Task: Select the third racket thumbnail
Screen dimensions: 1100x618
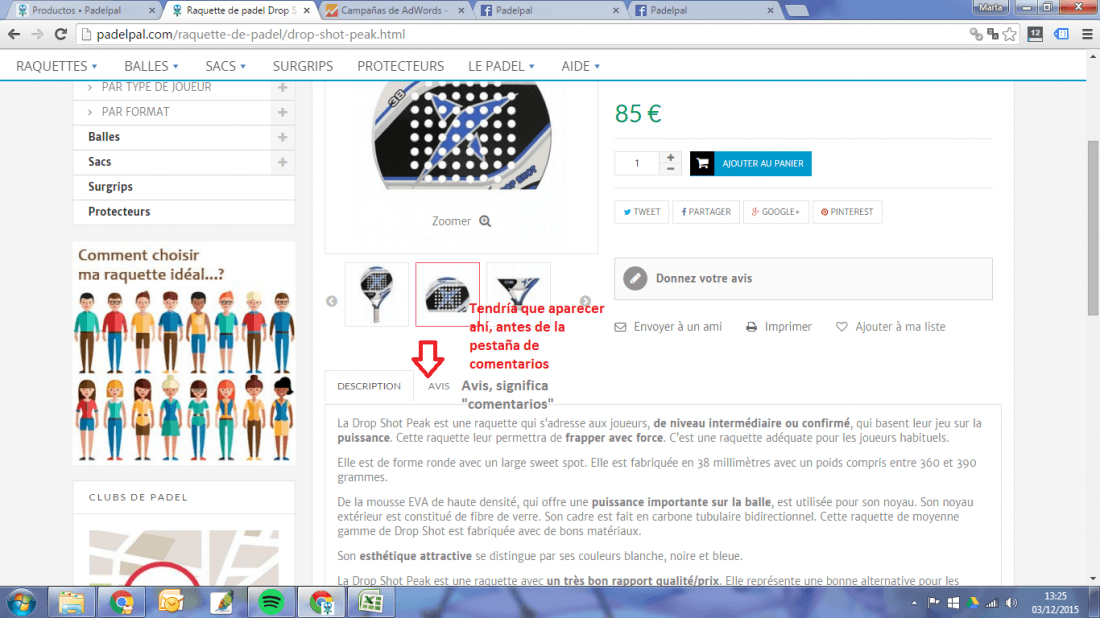Action: [518, 295]
